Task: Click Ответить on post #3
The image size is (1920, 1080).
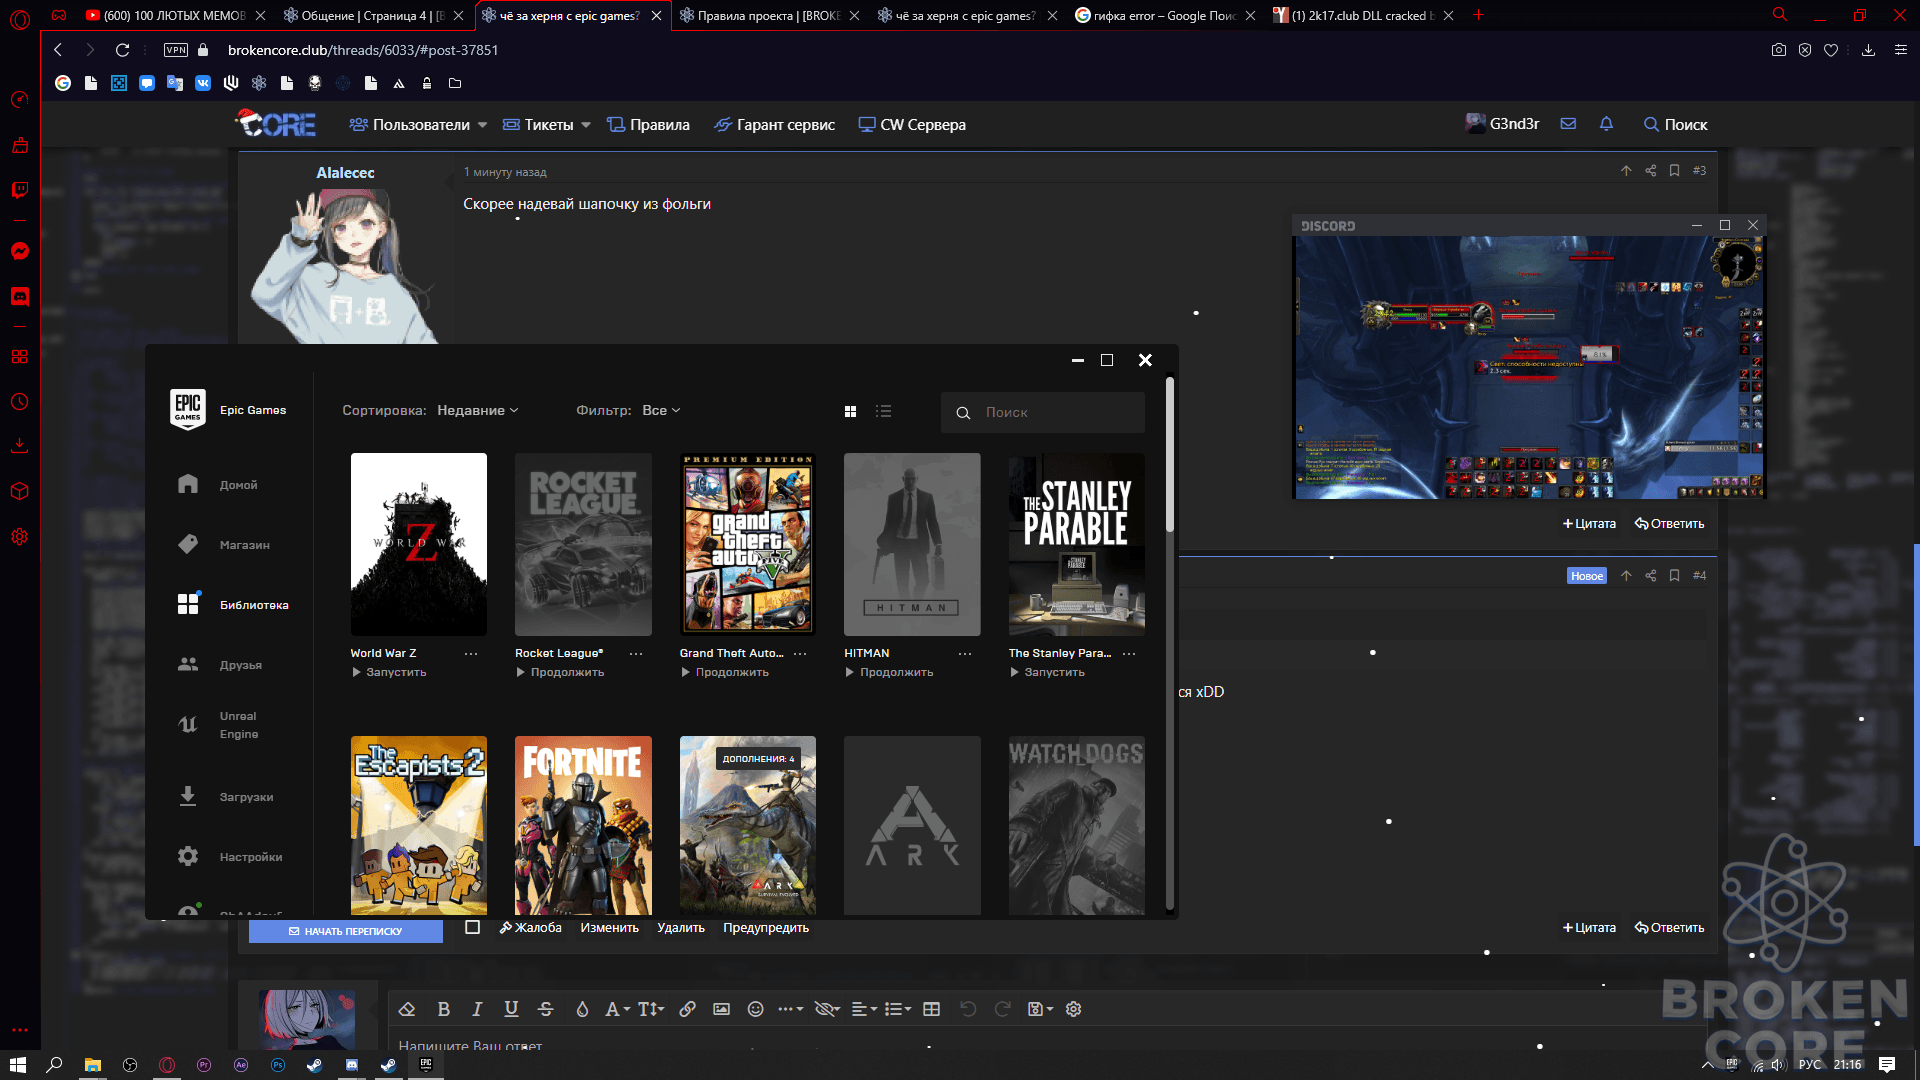Action: [1669, 524]
